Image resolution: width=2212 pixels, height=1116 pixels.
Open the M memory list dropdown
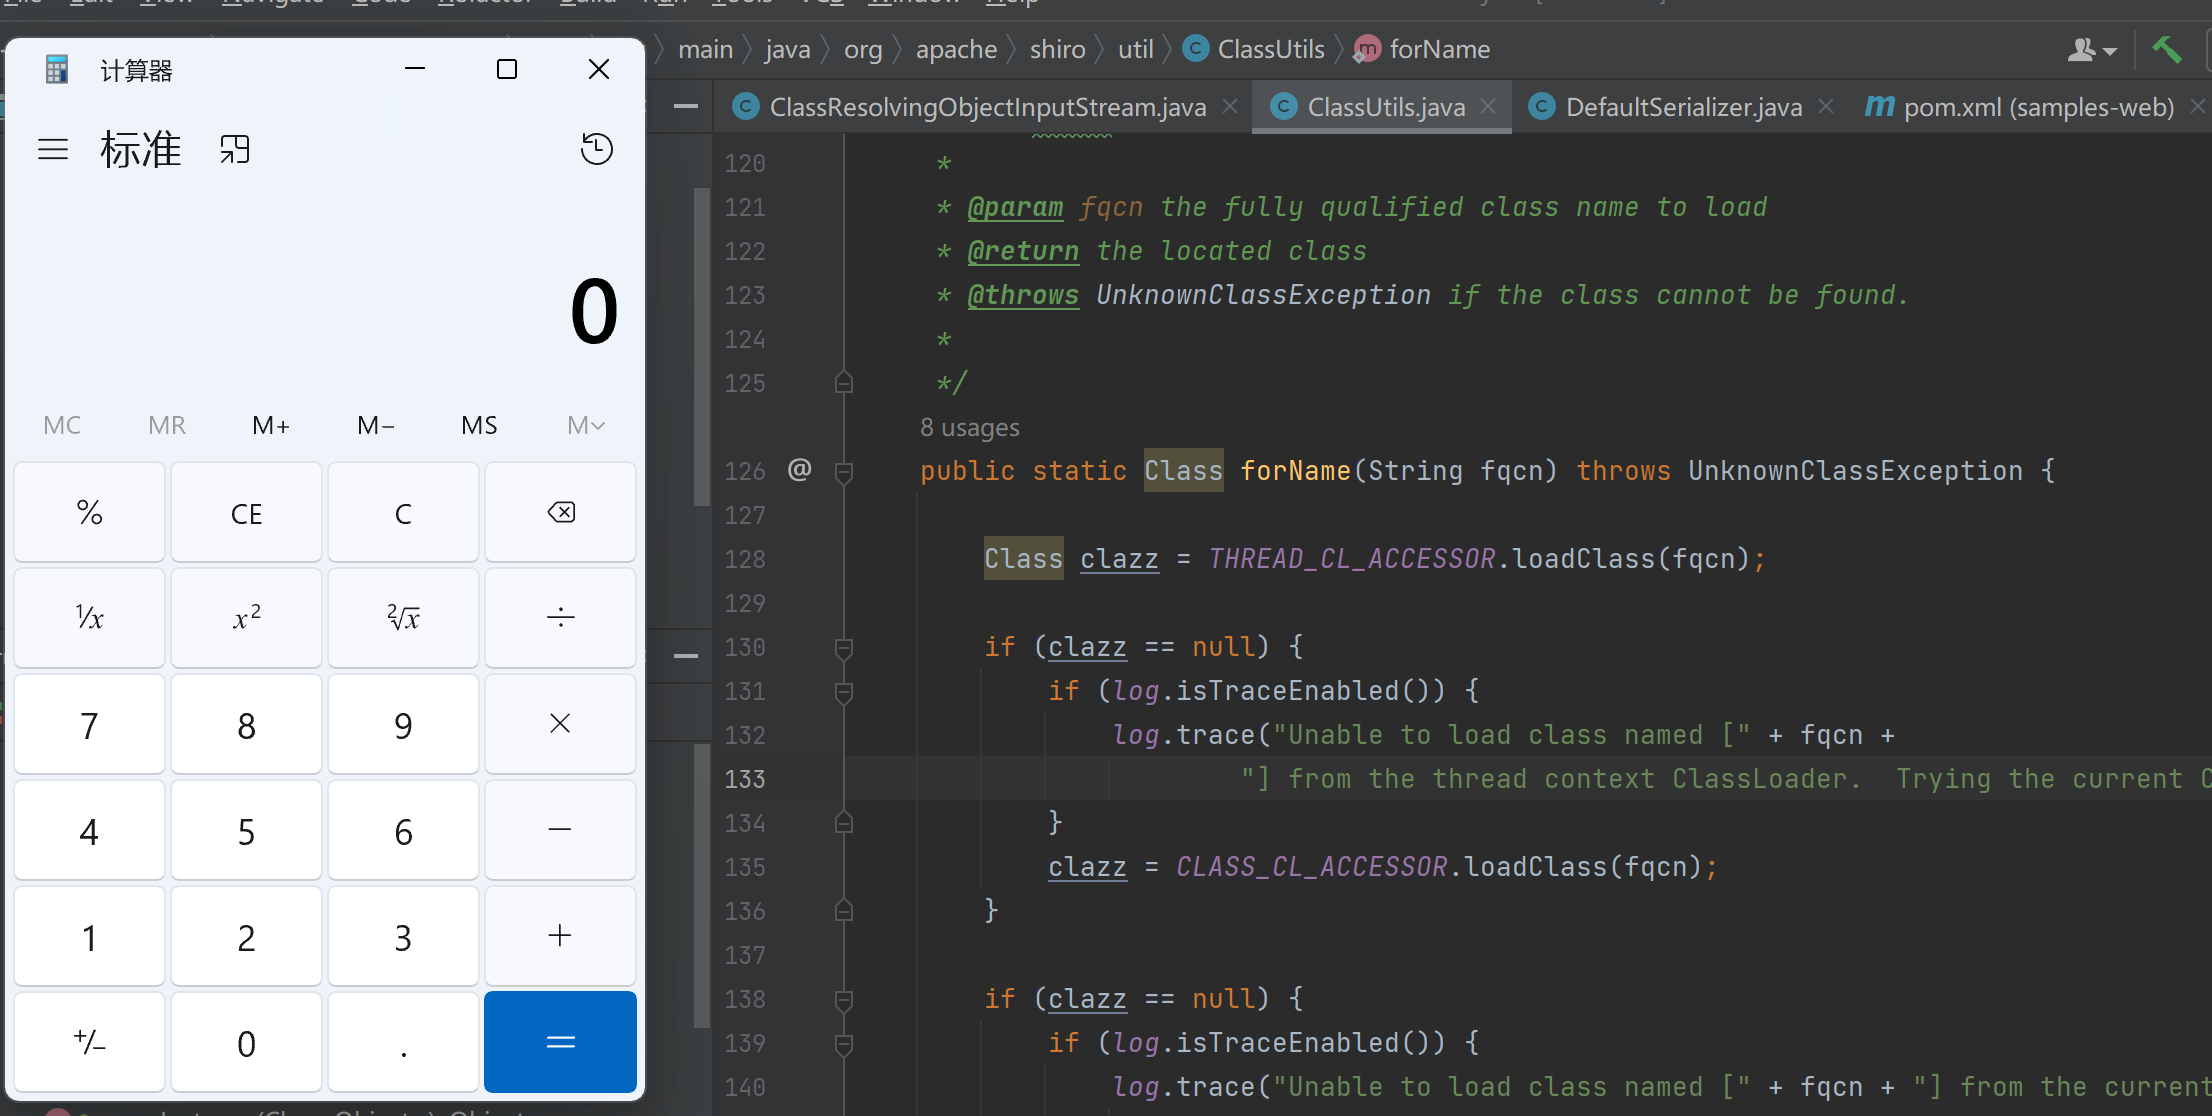[586, 425]
